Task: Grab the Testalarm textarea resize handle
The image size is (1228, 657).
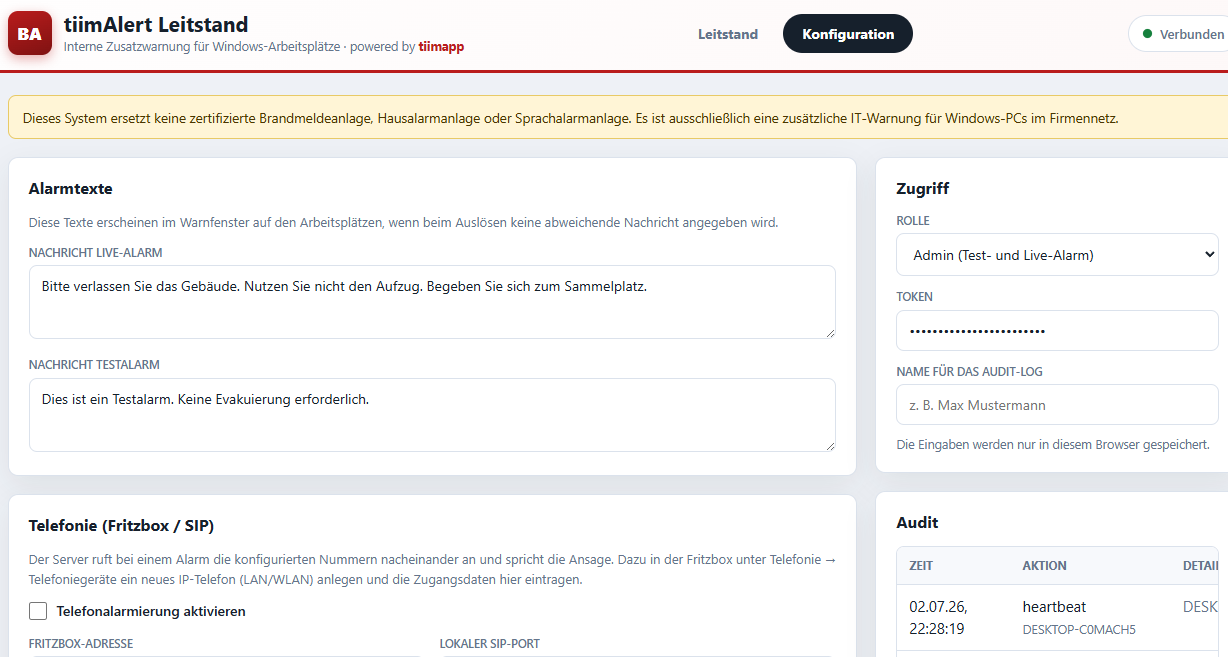Action: tap(829, 445)
